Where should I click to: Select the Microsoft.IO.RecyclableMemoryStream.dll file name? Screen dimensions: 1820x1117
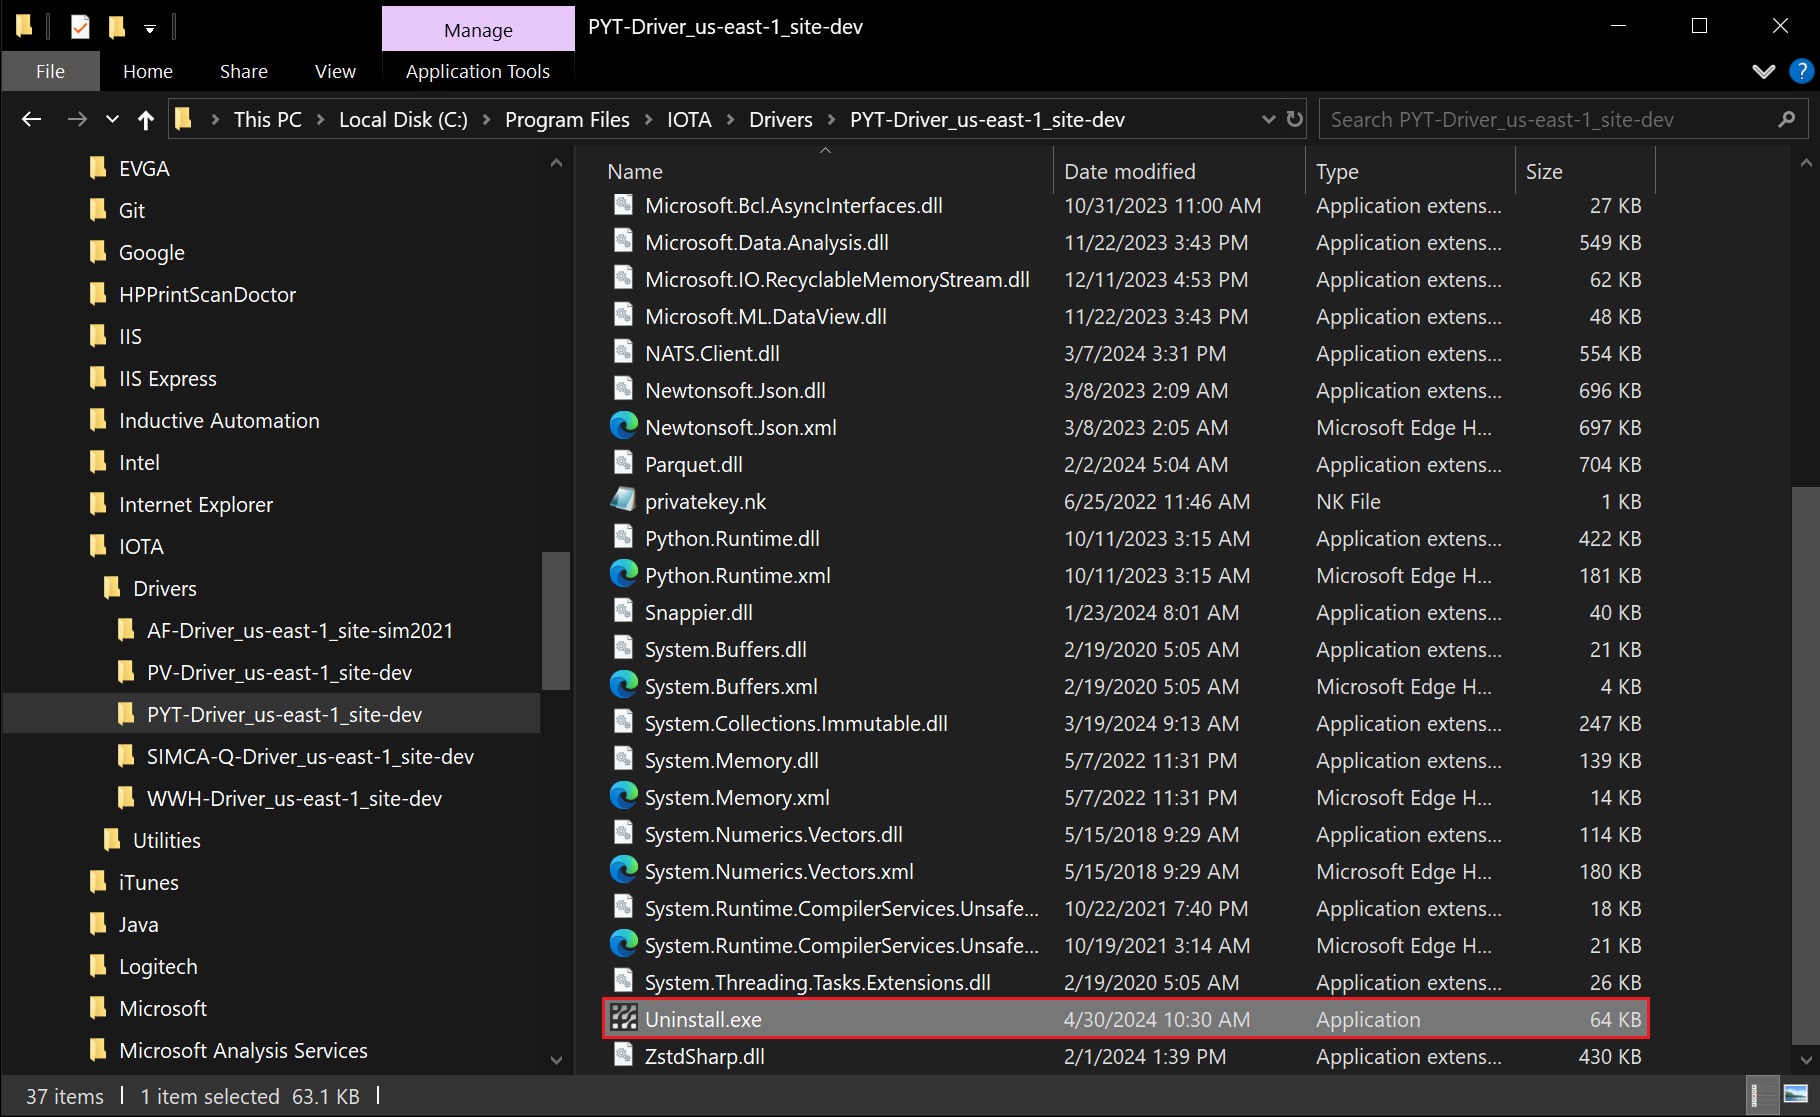click(x=837, y=279)
